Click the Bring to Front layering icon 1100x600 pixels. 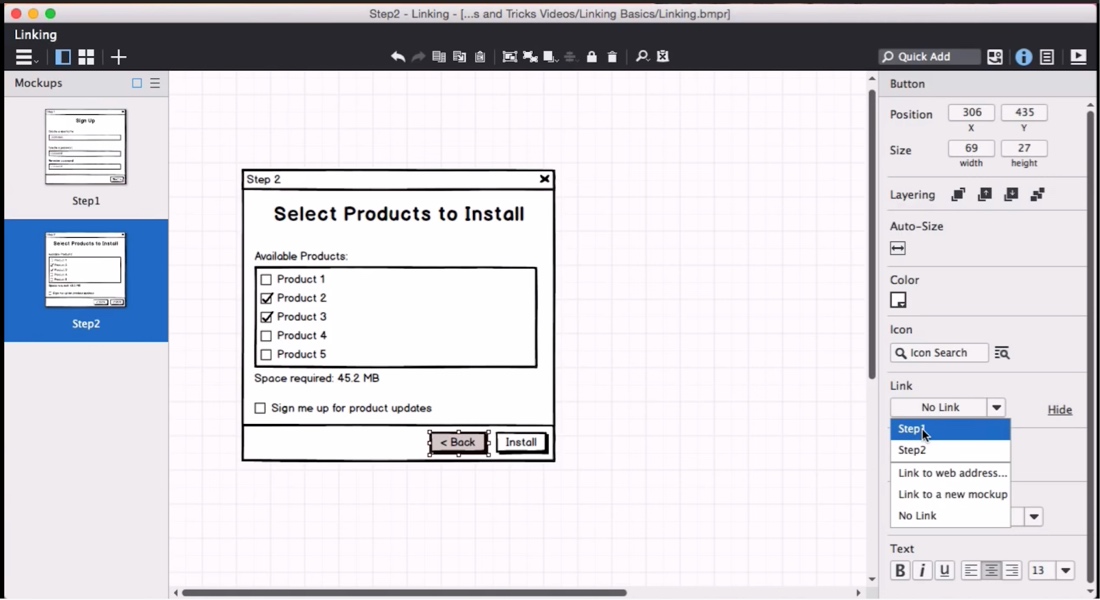coord(957,194)
